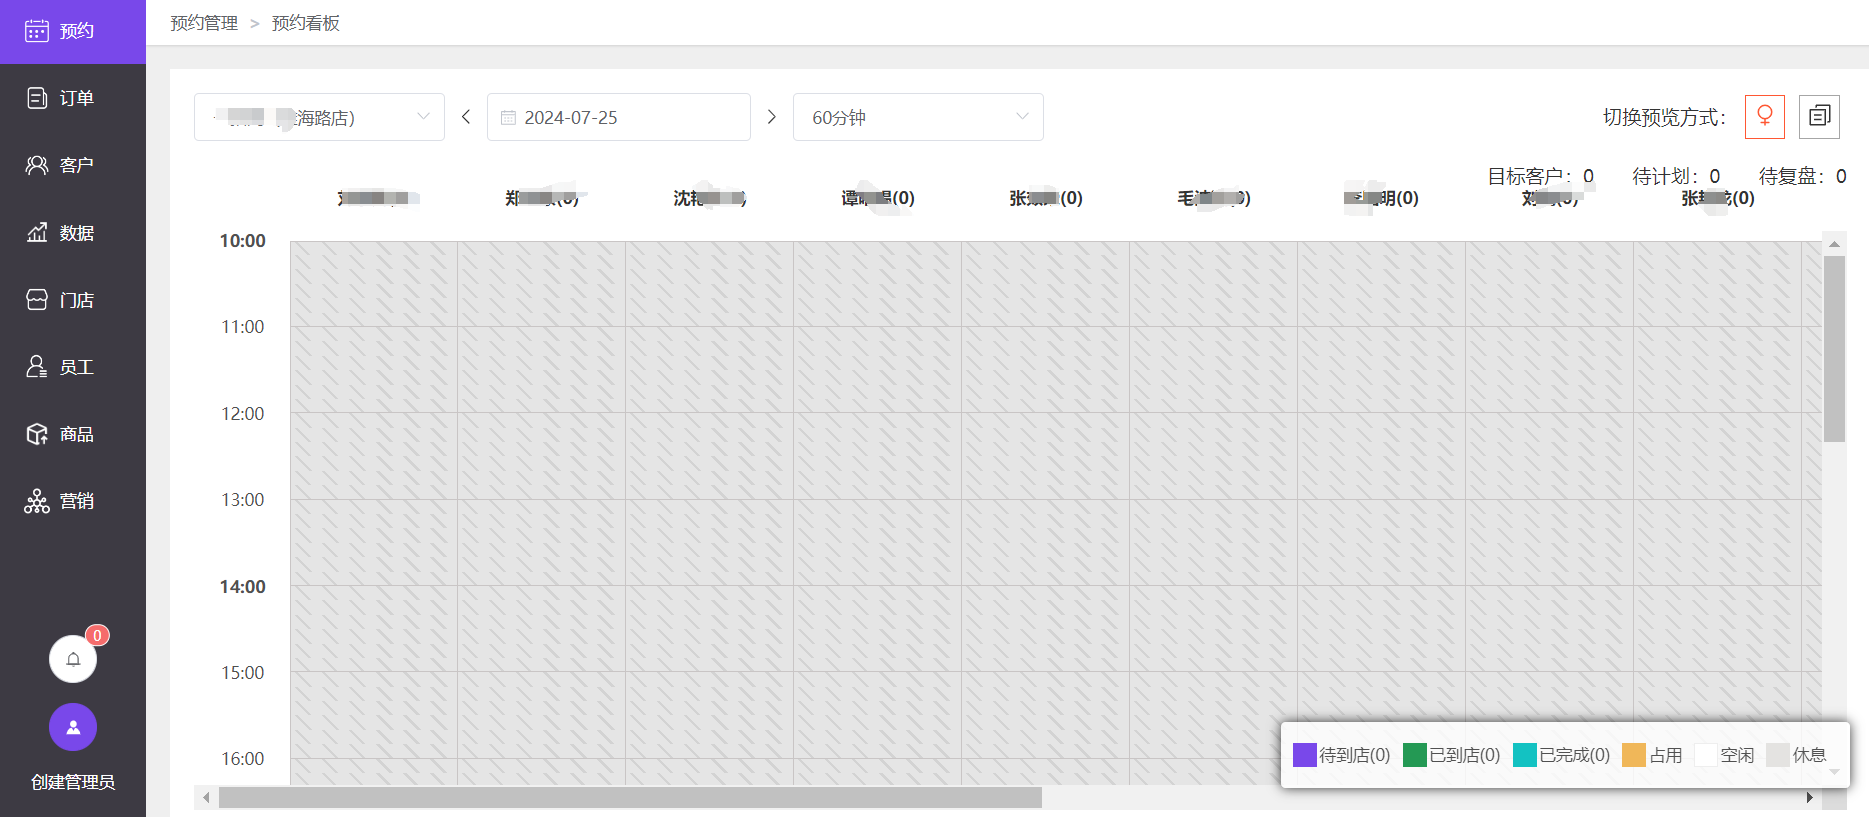Open the 员工 staff section icon

[x=37, y=367]
